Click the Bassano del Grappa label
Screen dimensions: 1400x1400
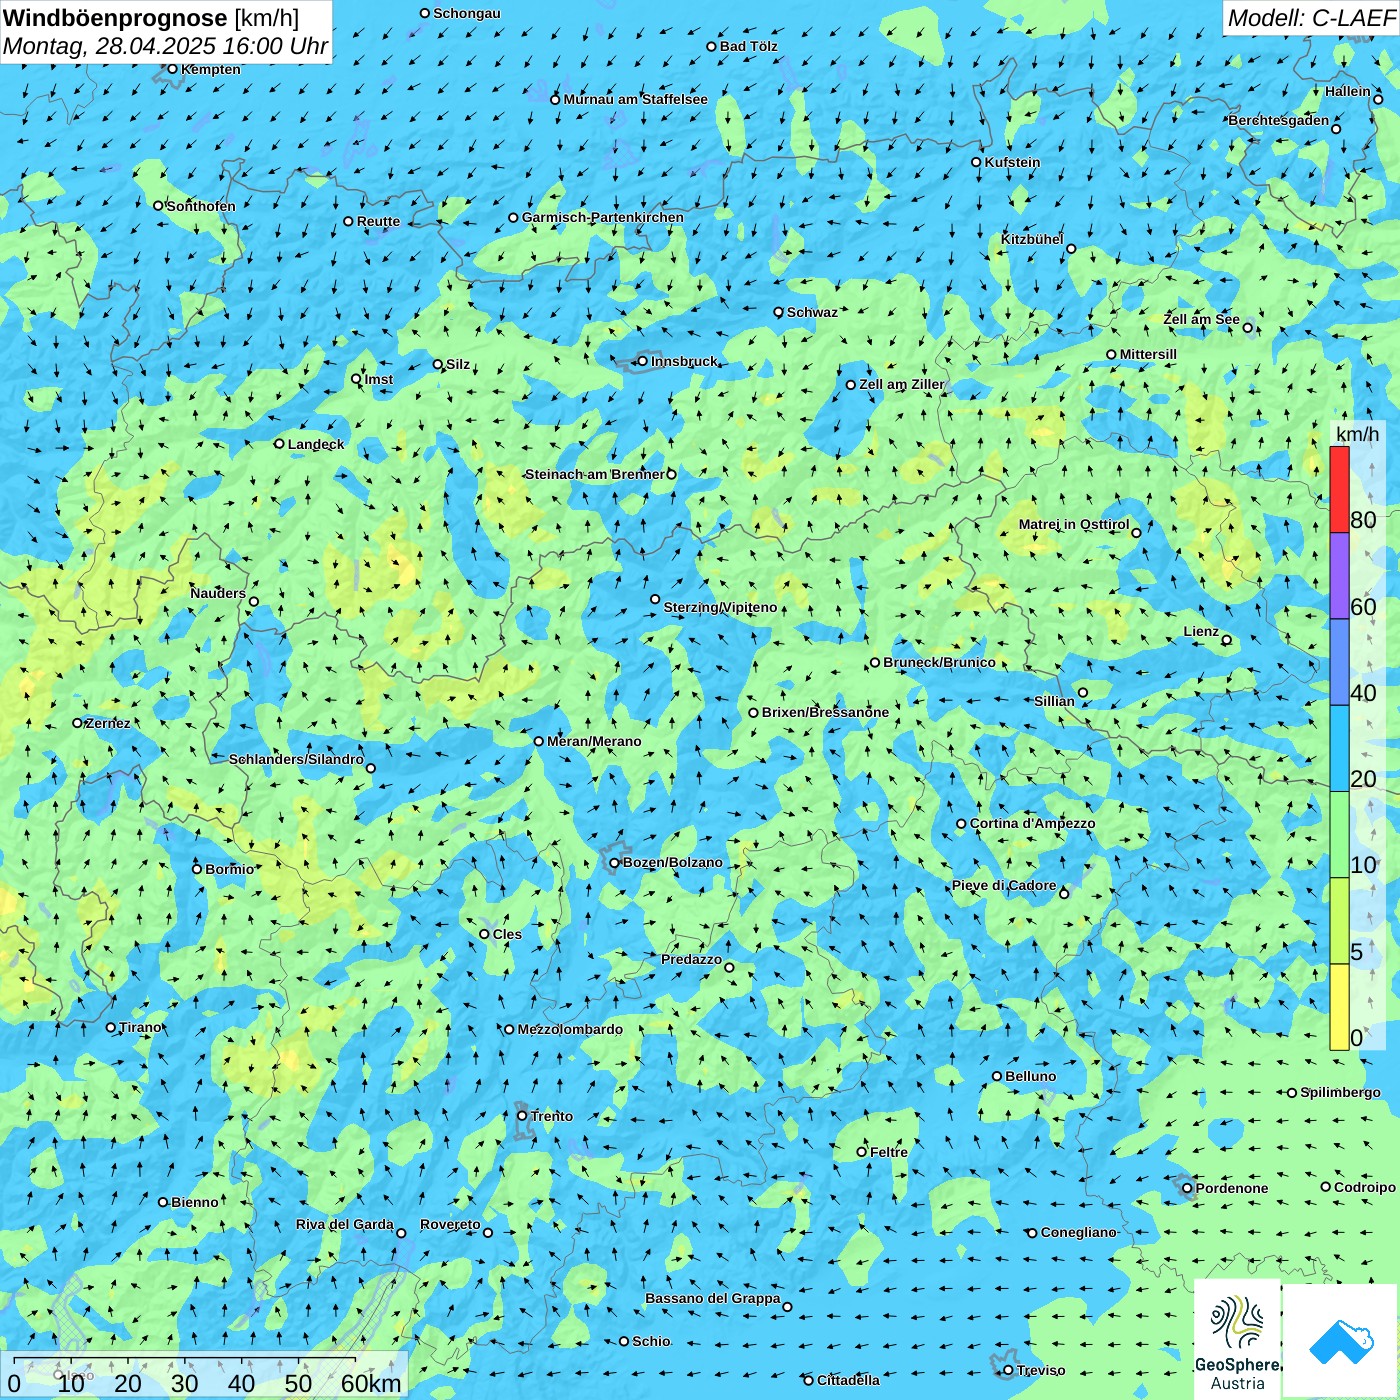[712, 1298]
